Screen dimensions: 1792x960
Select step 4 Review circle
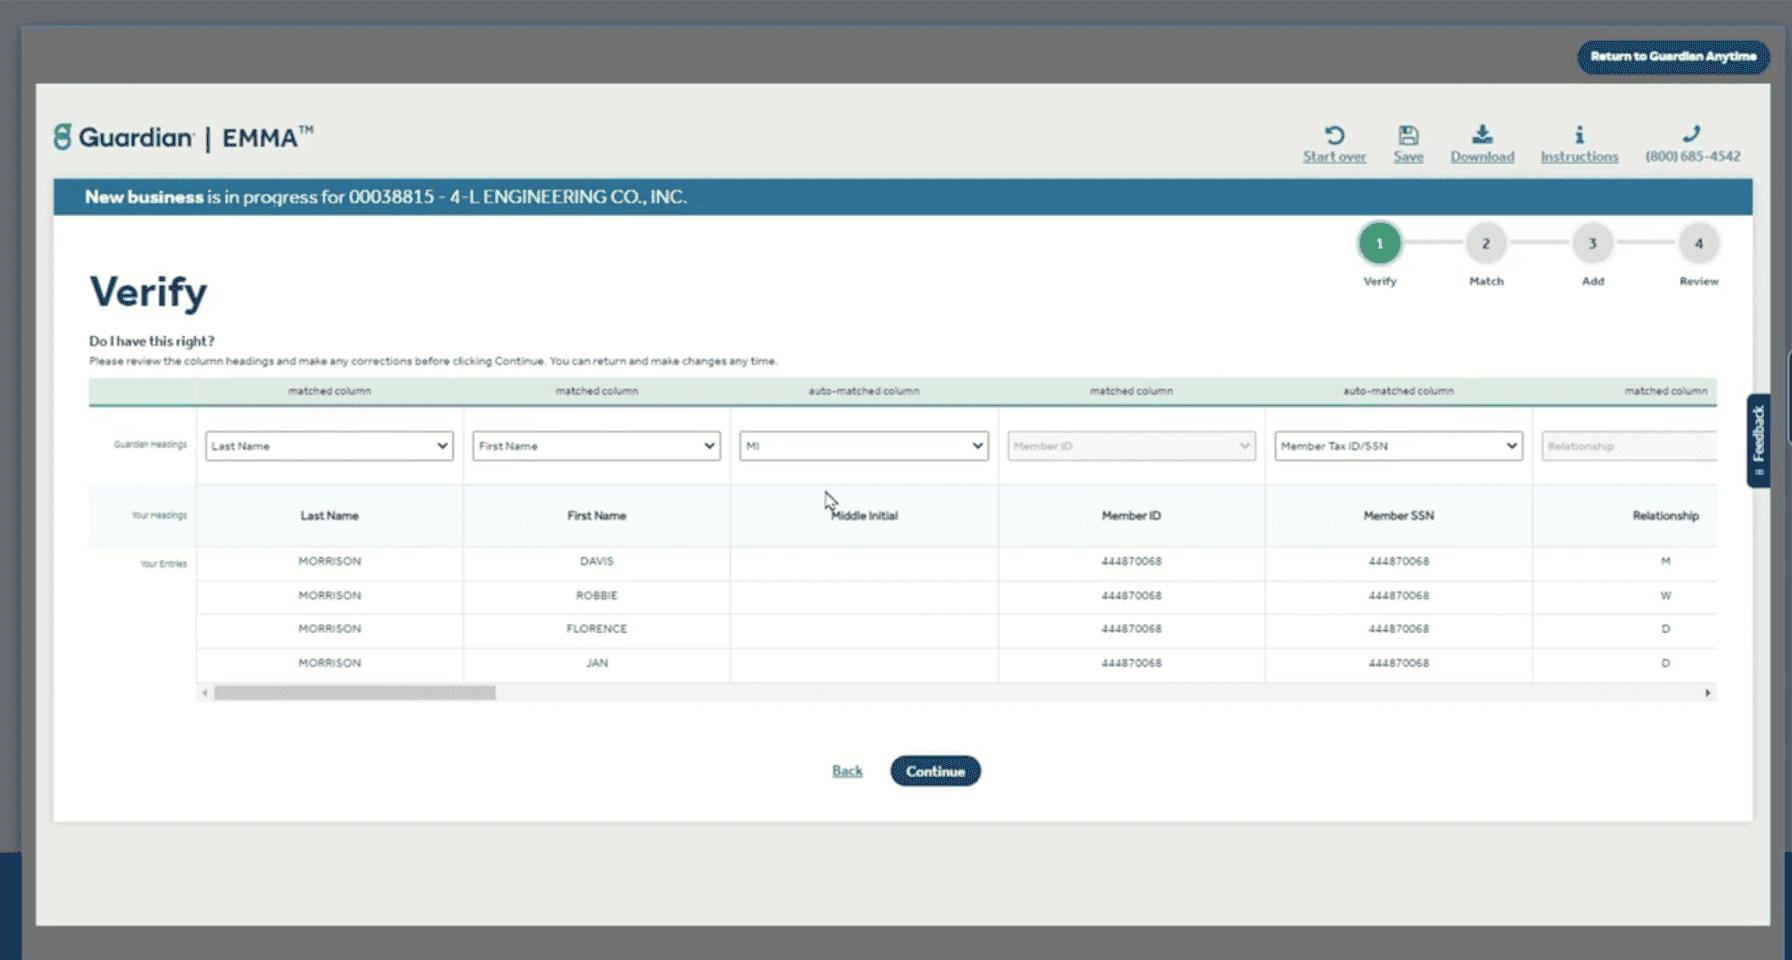coord(1699,243)
